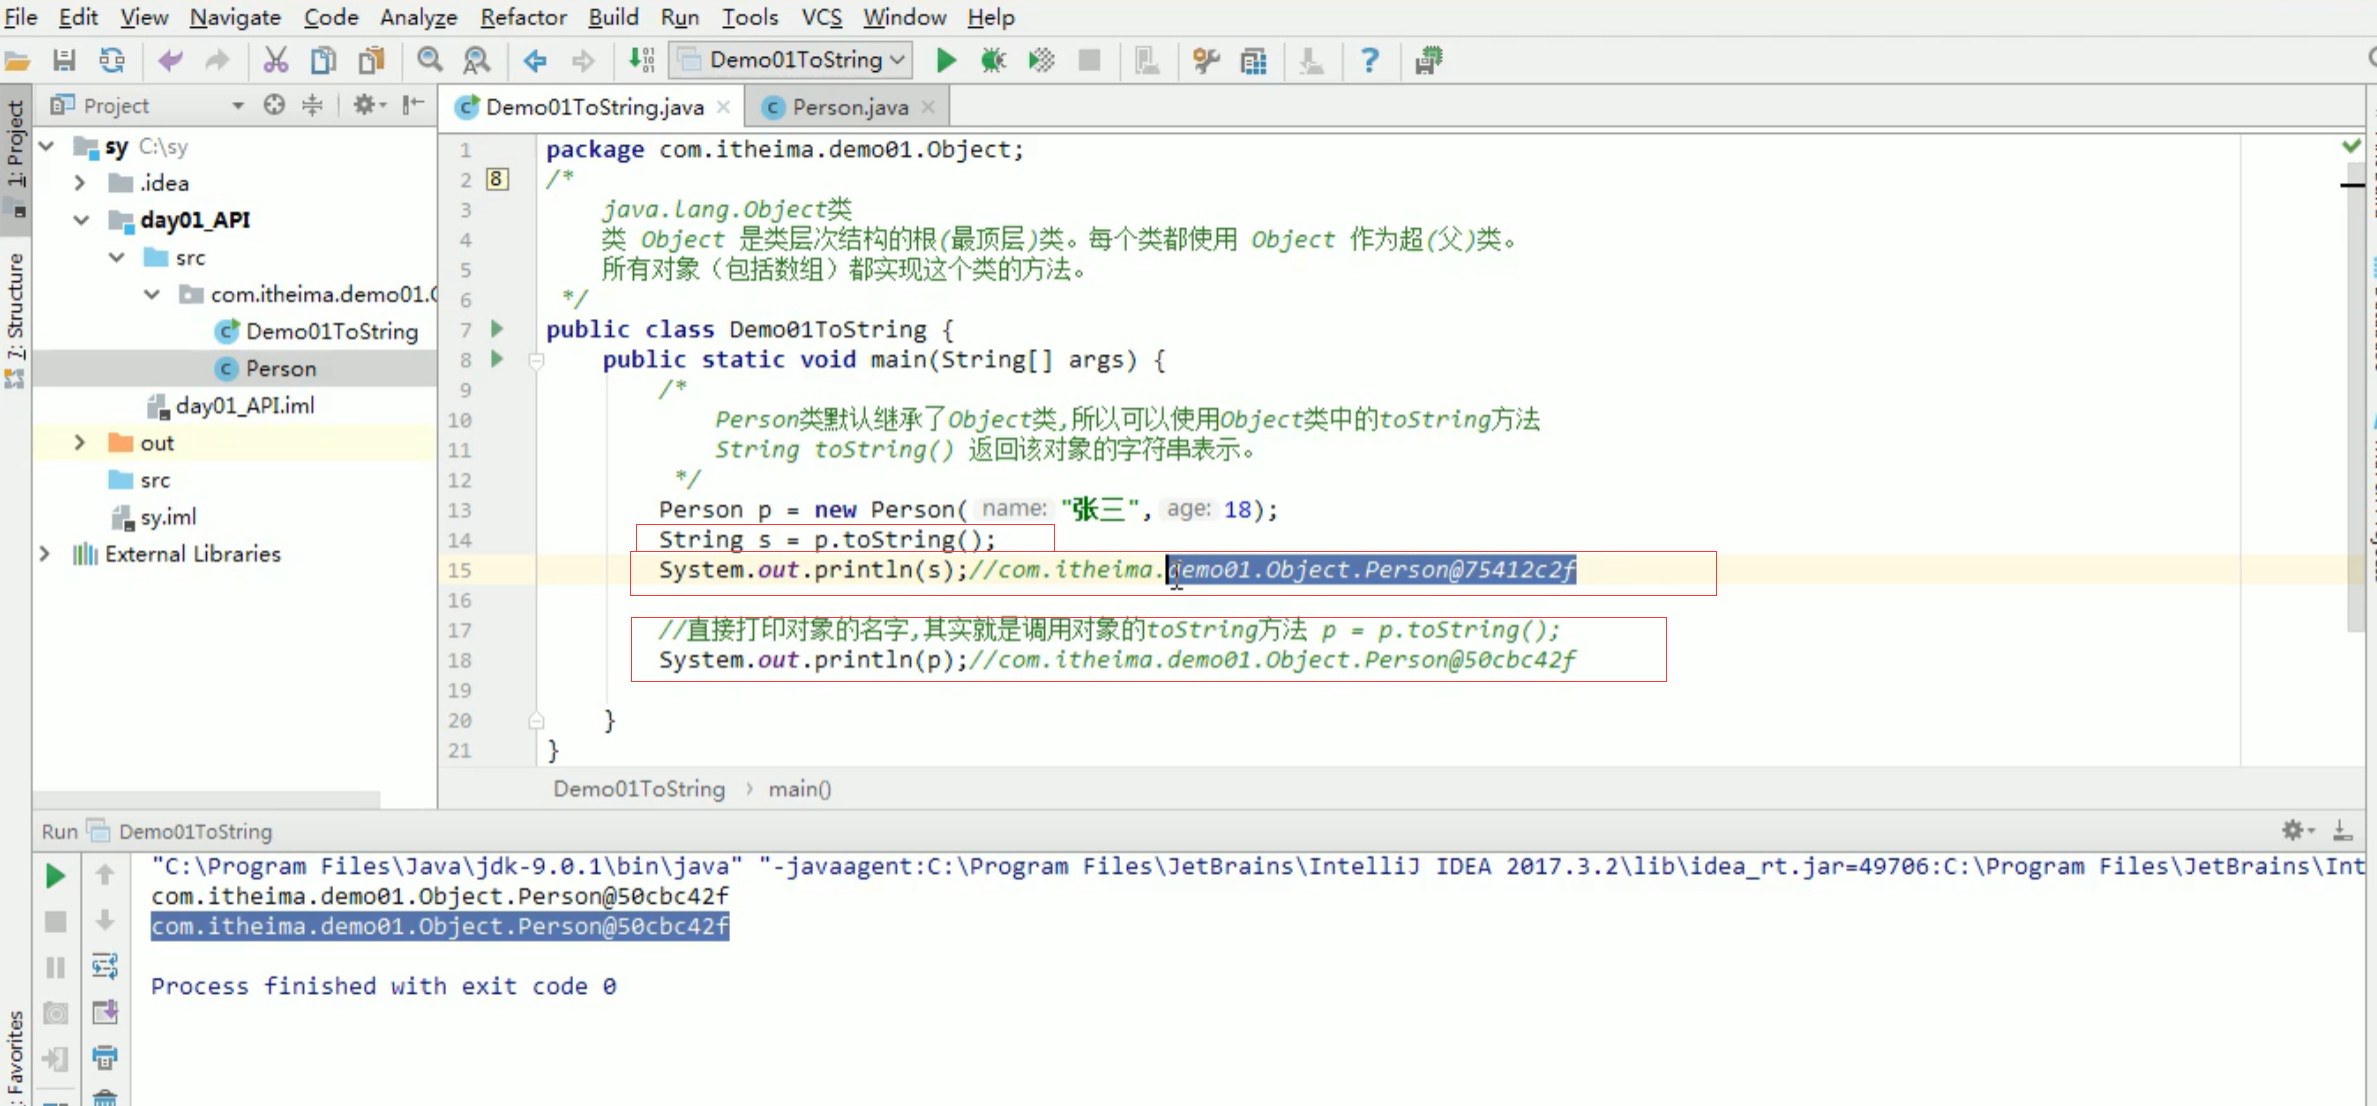Image resolution: width=2377 pixels, height=1106 pixels.
Task: Click the Find magnifier icon
Action: tap(429, 61)
